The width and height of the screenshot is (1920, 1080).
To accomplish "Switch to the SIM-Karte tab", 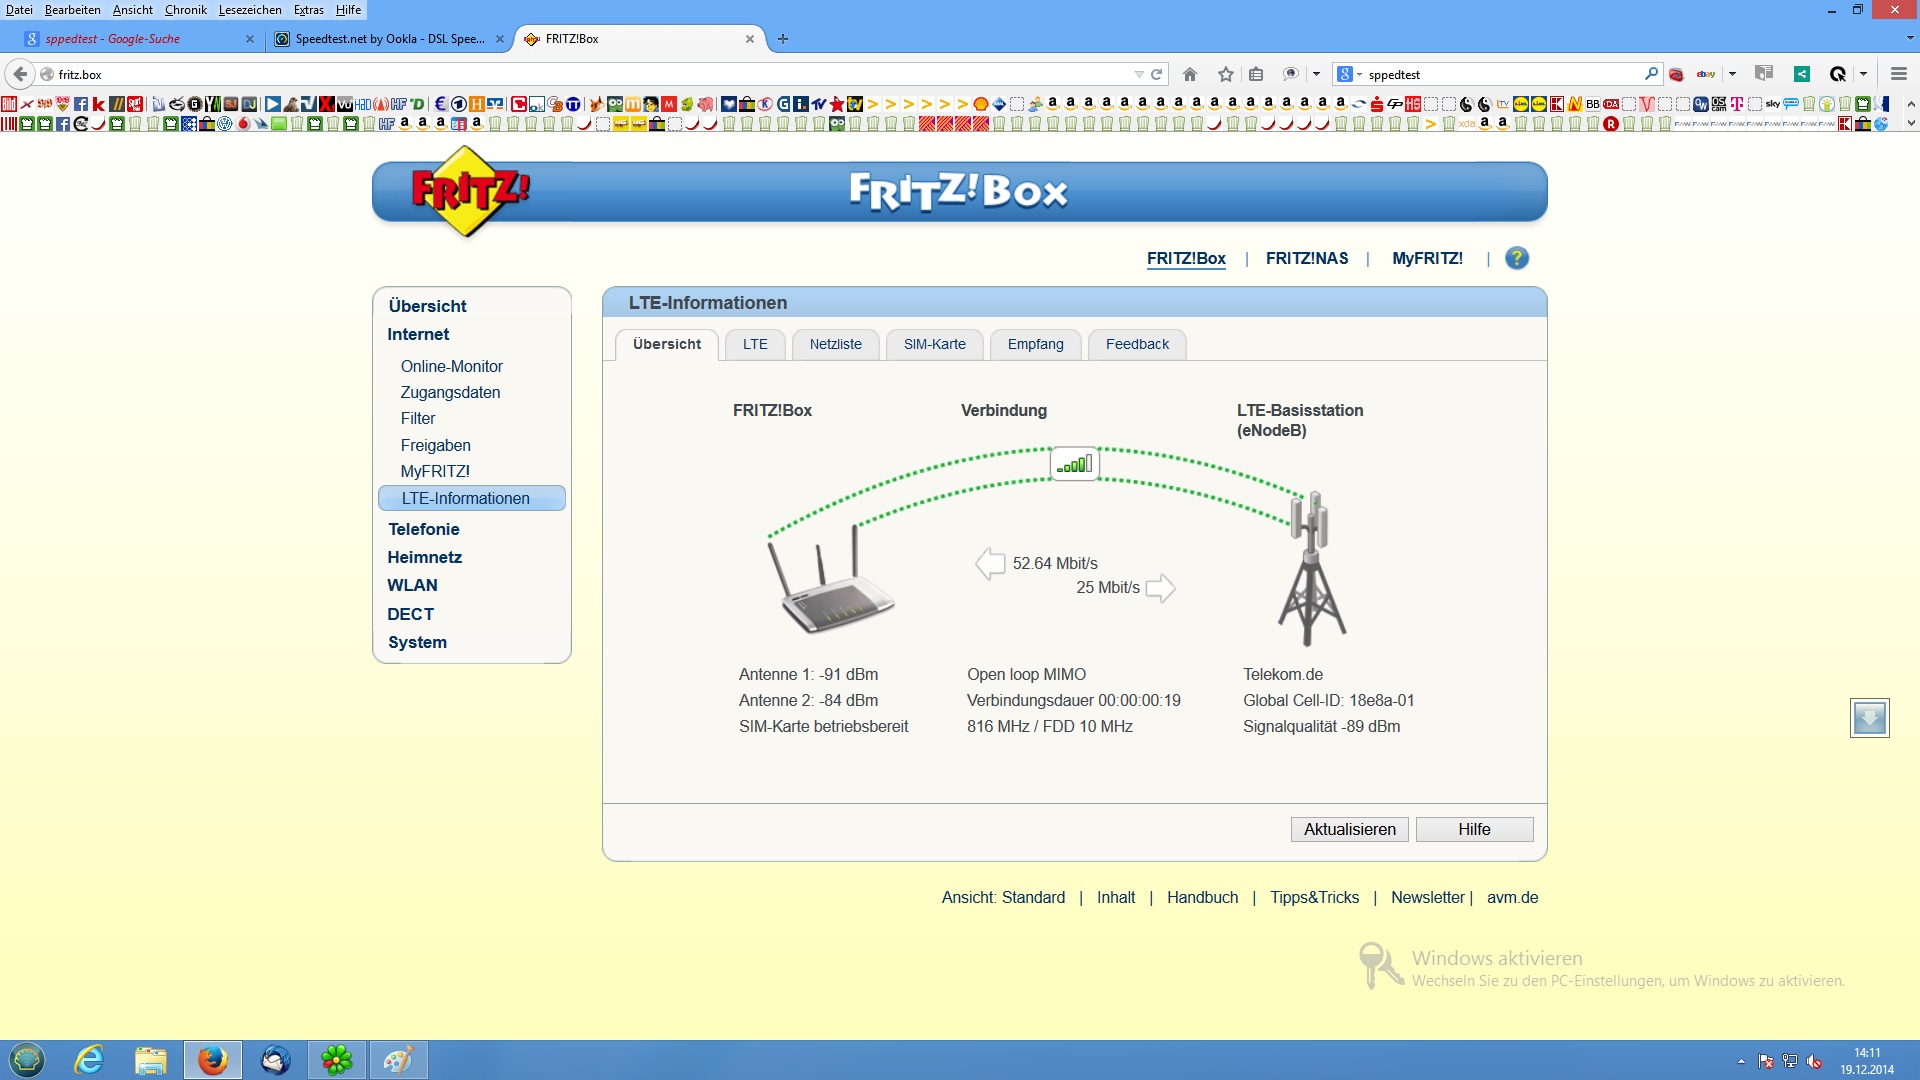I will click(x=934, y=344).
